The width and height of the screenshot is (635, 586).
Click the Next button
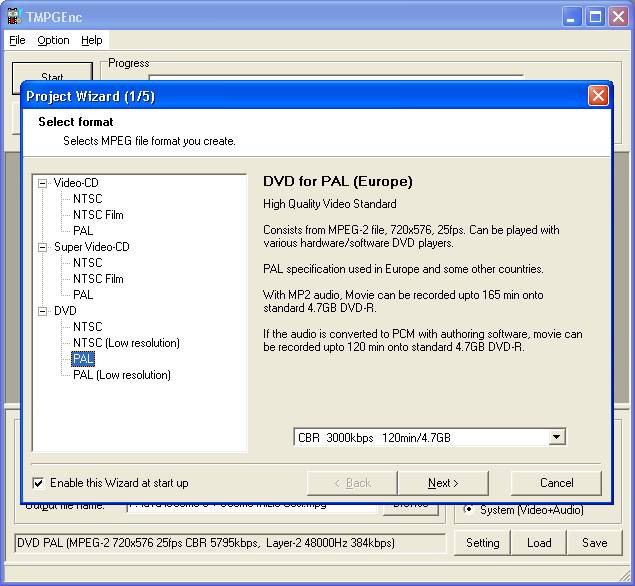(443, 483)
